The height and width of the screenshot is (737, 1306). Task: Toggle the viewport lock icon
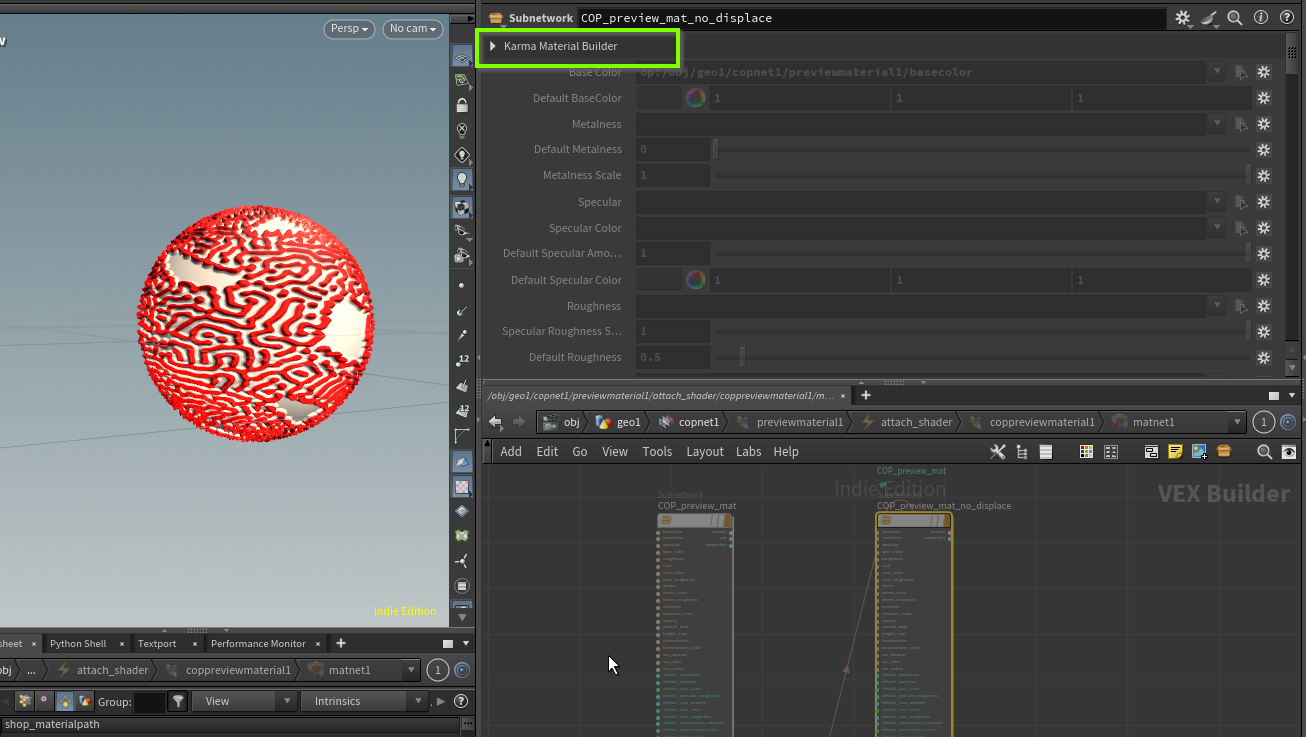pyautogui.click(x=462, y=105)
